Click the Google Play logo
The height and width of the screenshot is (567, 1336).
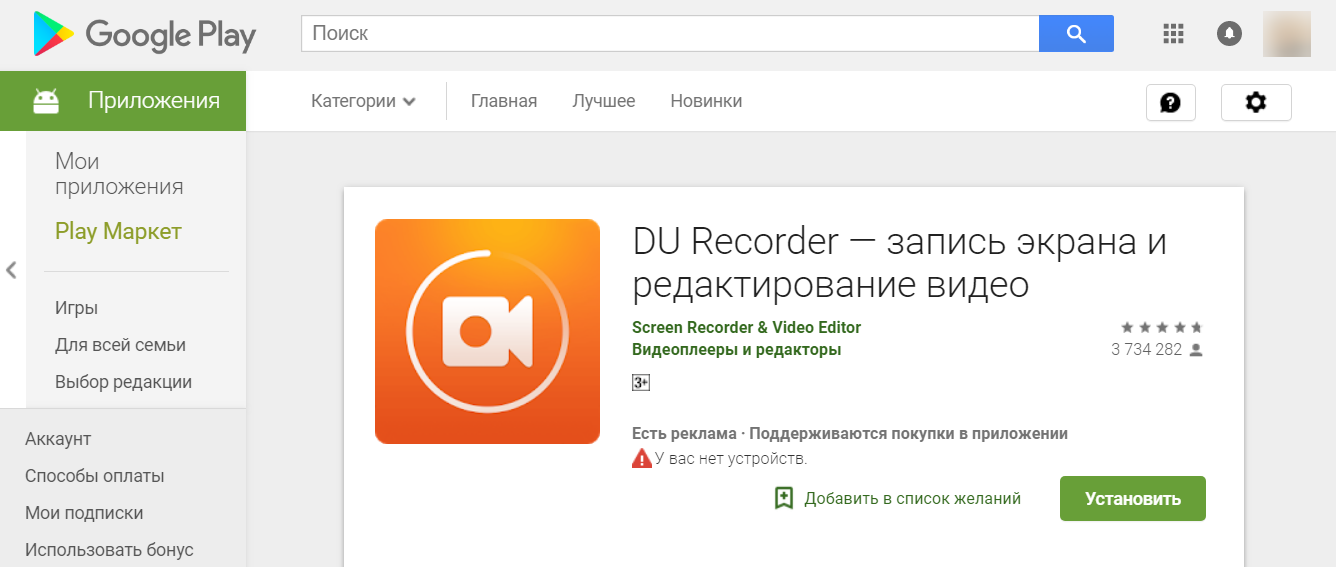144,35
